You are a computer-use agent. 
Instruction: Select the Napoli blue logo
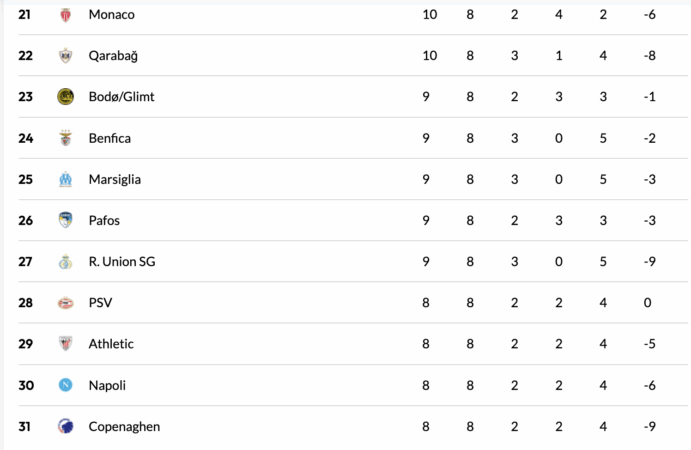coord(66,385)
